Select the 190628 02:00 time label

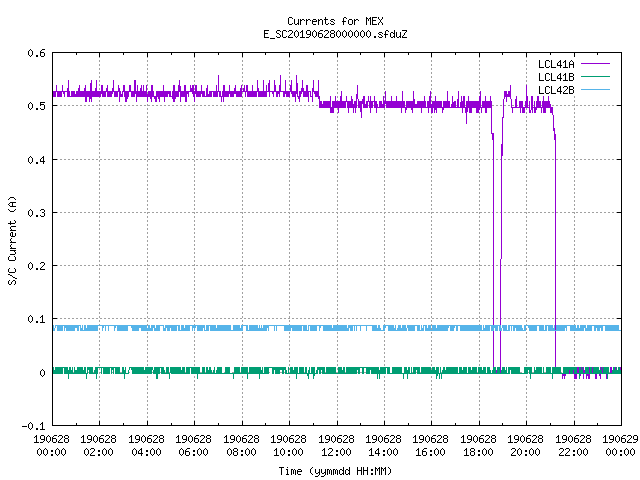[98, 446]
